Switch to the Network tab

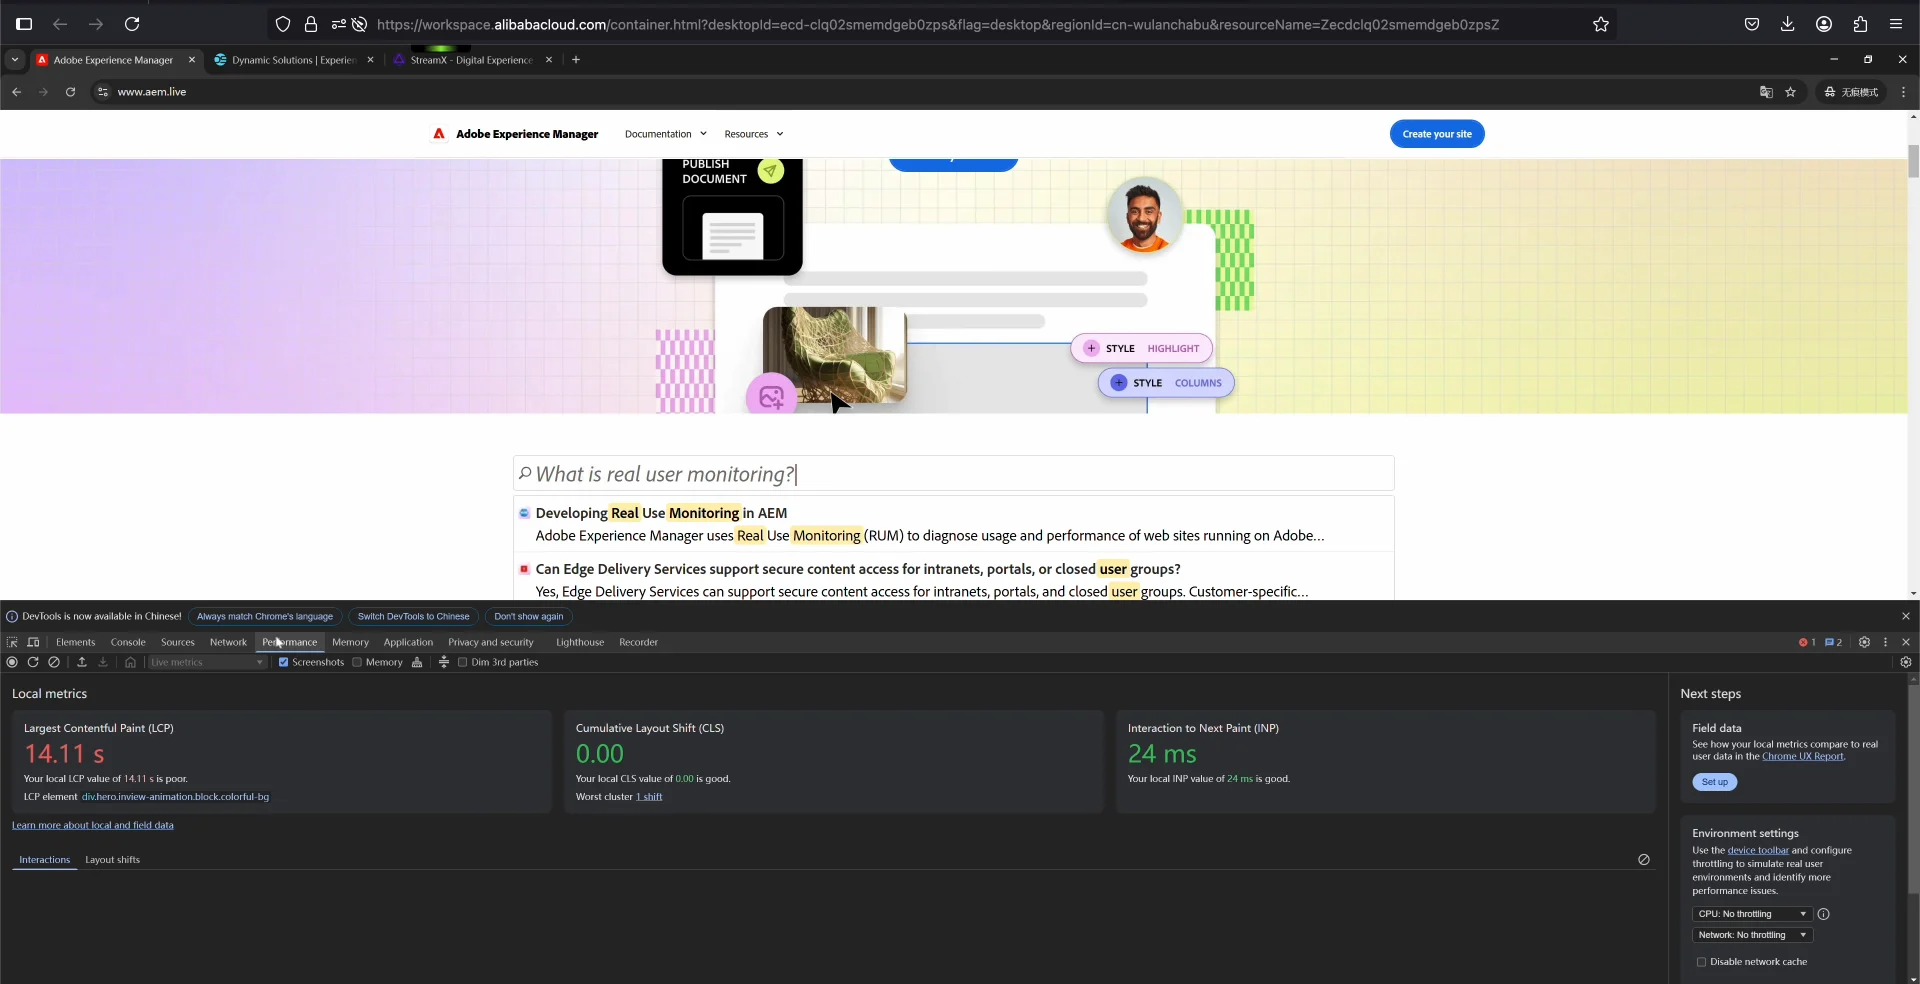click(228, 642)
